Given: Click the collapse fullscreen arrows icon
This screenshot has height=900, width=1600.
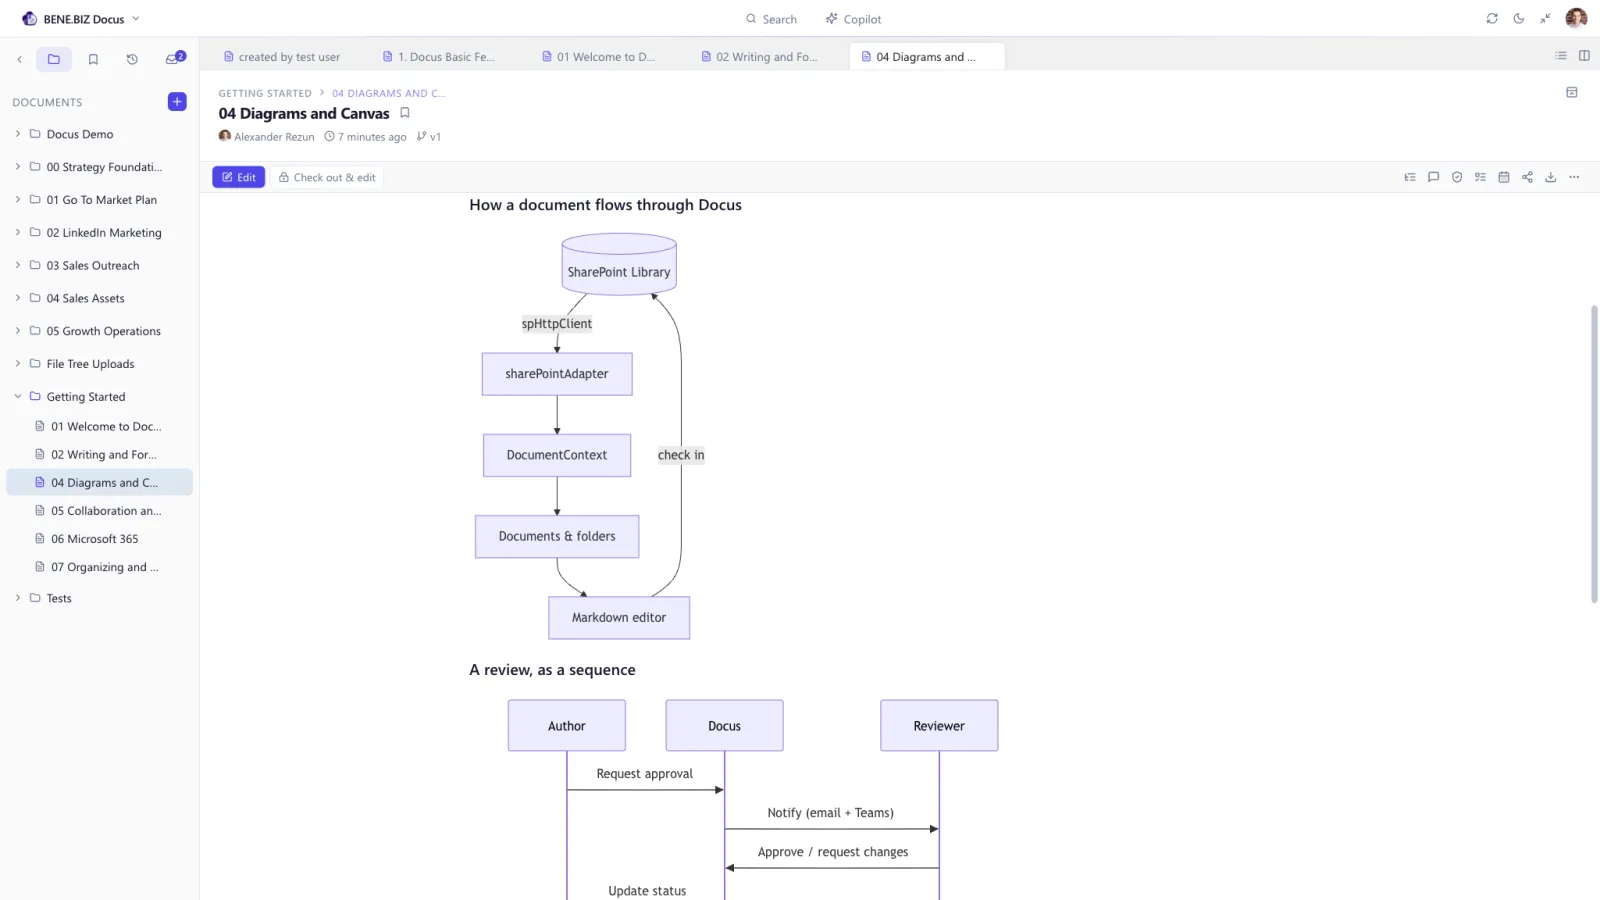Looking at the screenshot, I should tap(1545, 19).
